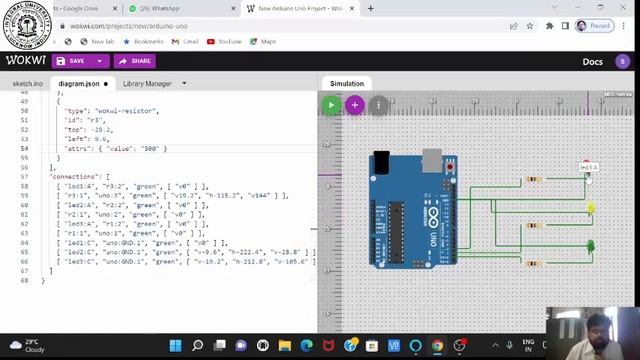Select the diagram.json tab
Image resolution: width=640 pixels, height=360 pixels.
(79, 84)
